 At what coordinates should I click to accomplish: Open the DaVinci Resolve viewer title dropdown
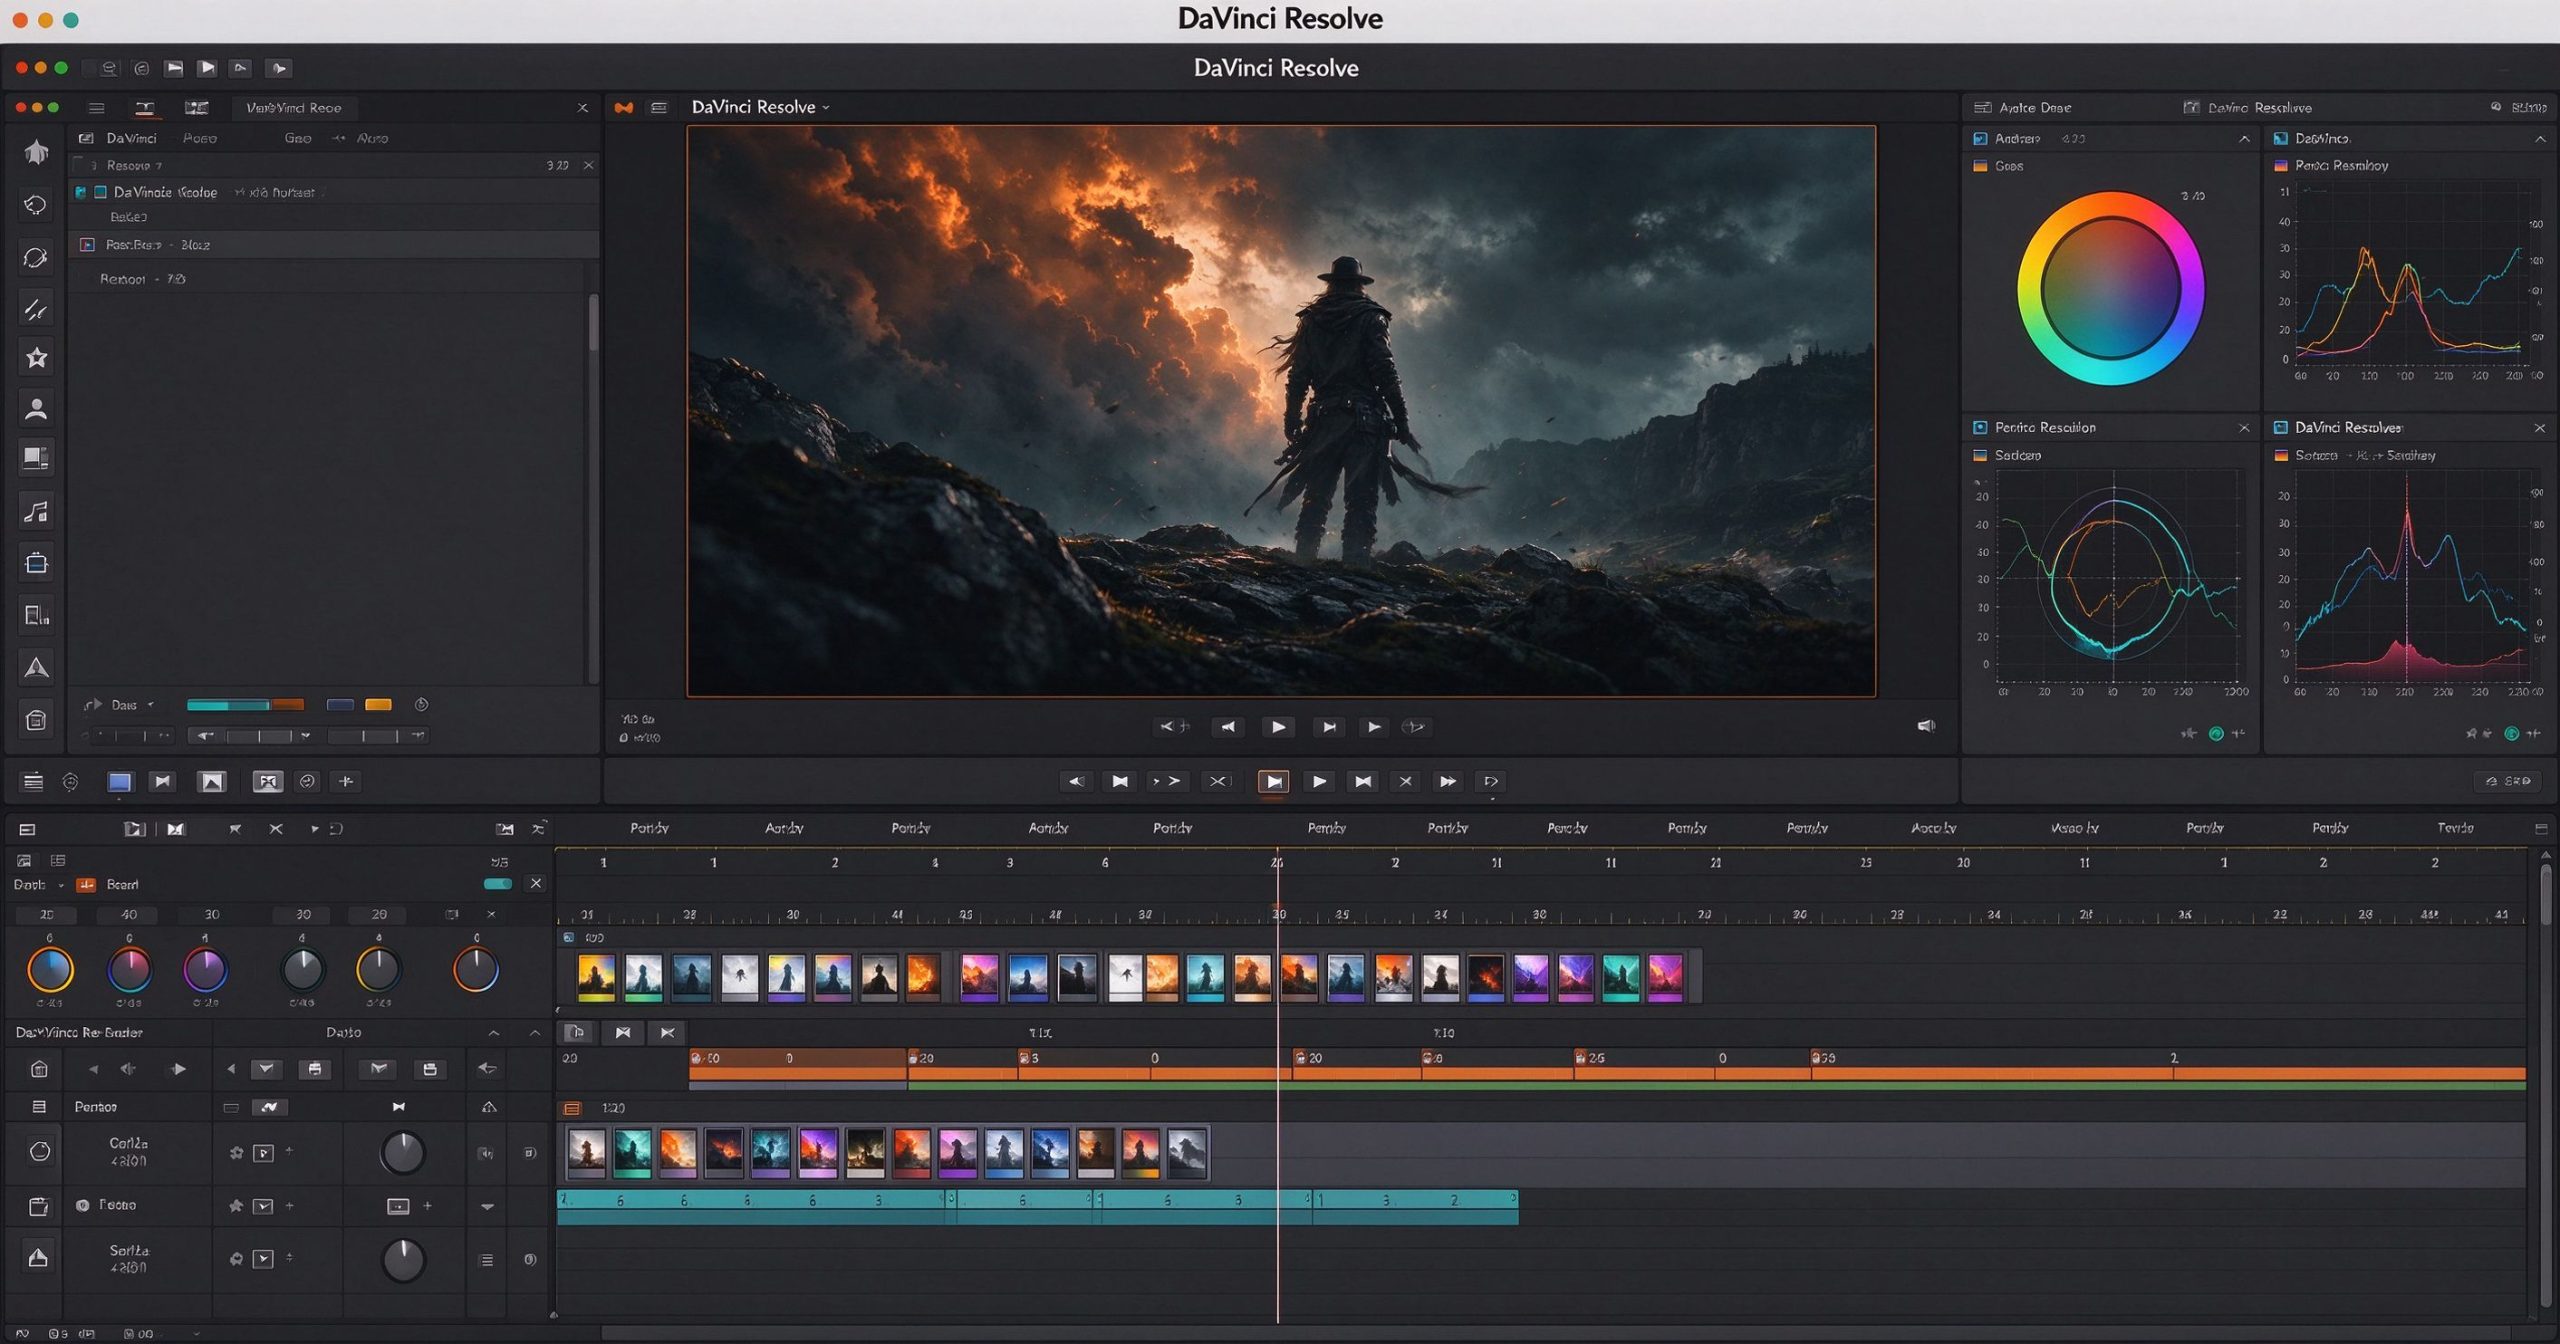click(x=761, y=107)
